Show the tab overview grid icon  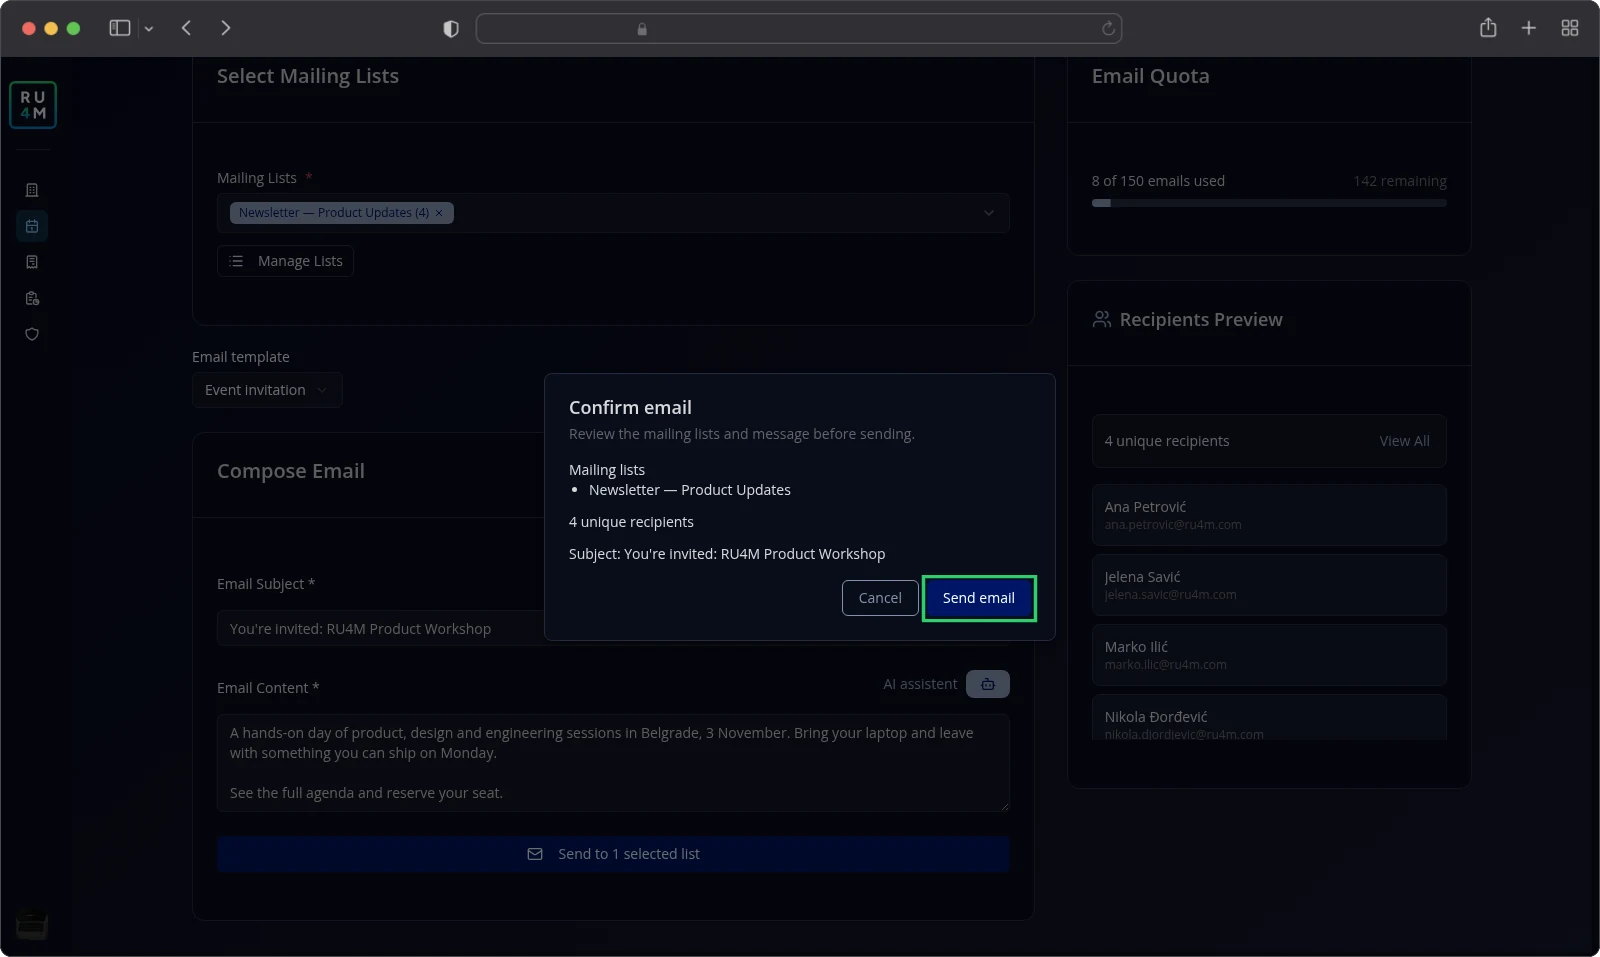click(1570, 28)
